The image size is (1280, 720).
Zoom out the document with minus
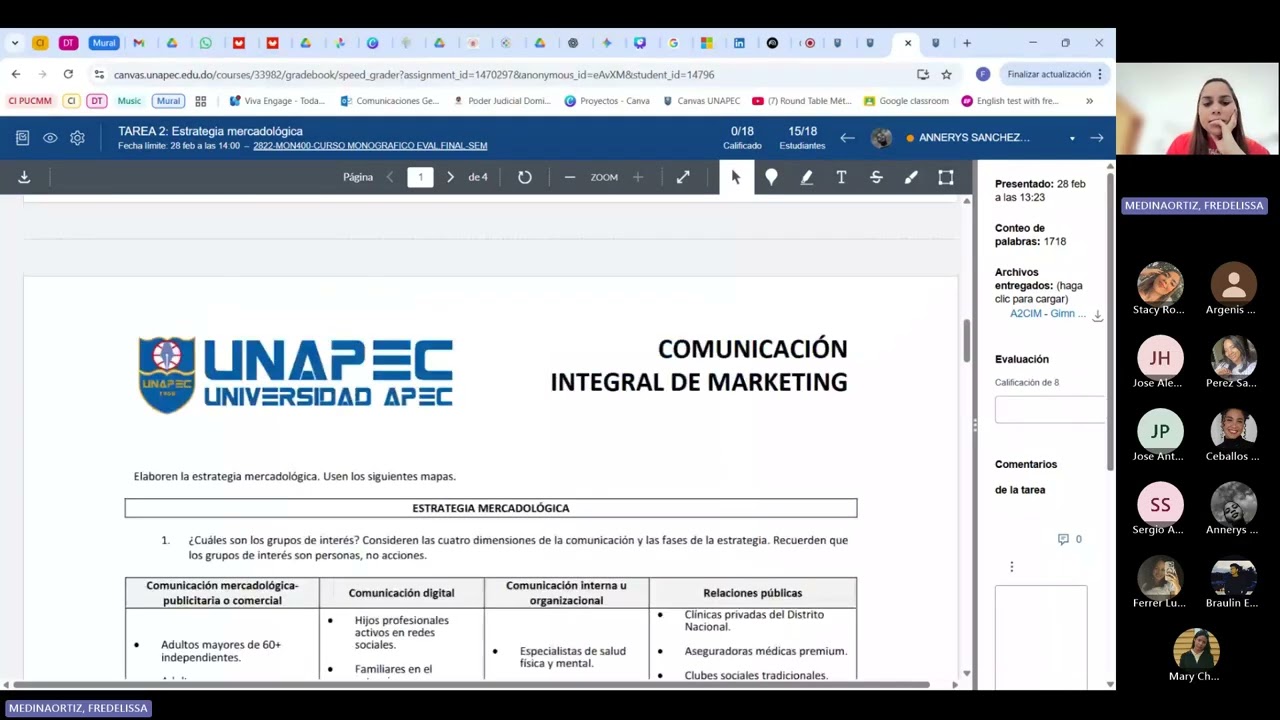tap(570, 177)
